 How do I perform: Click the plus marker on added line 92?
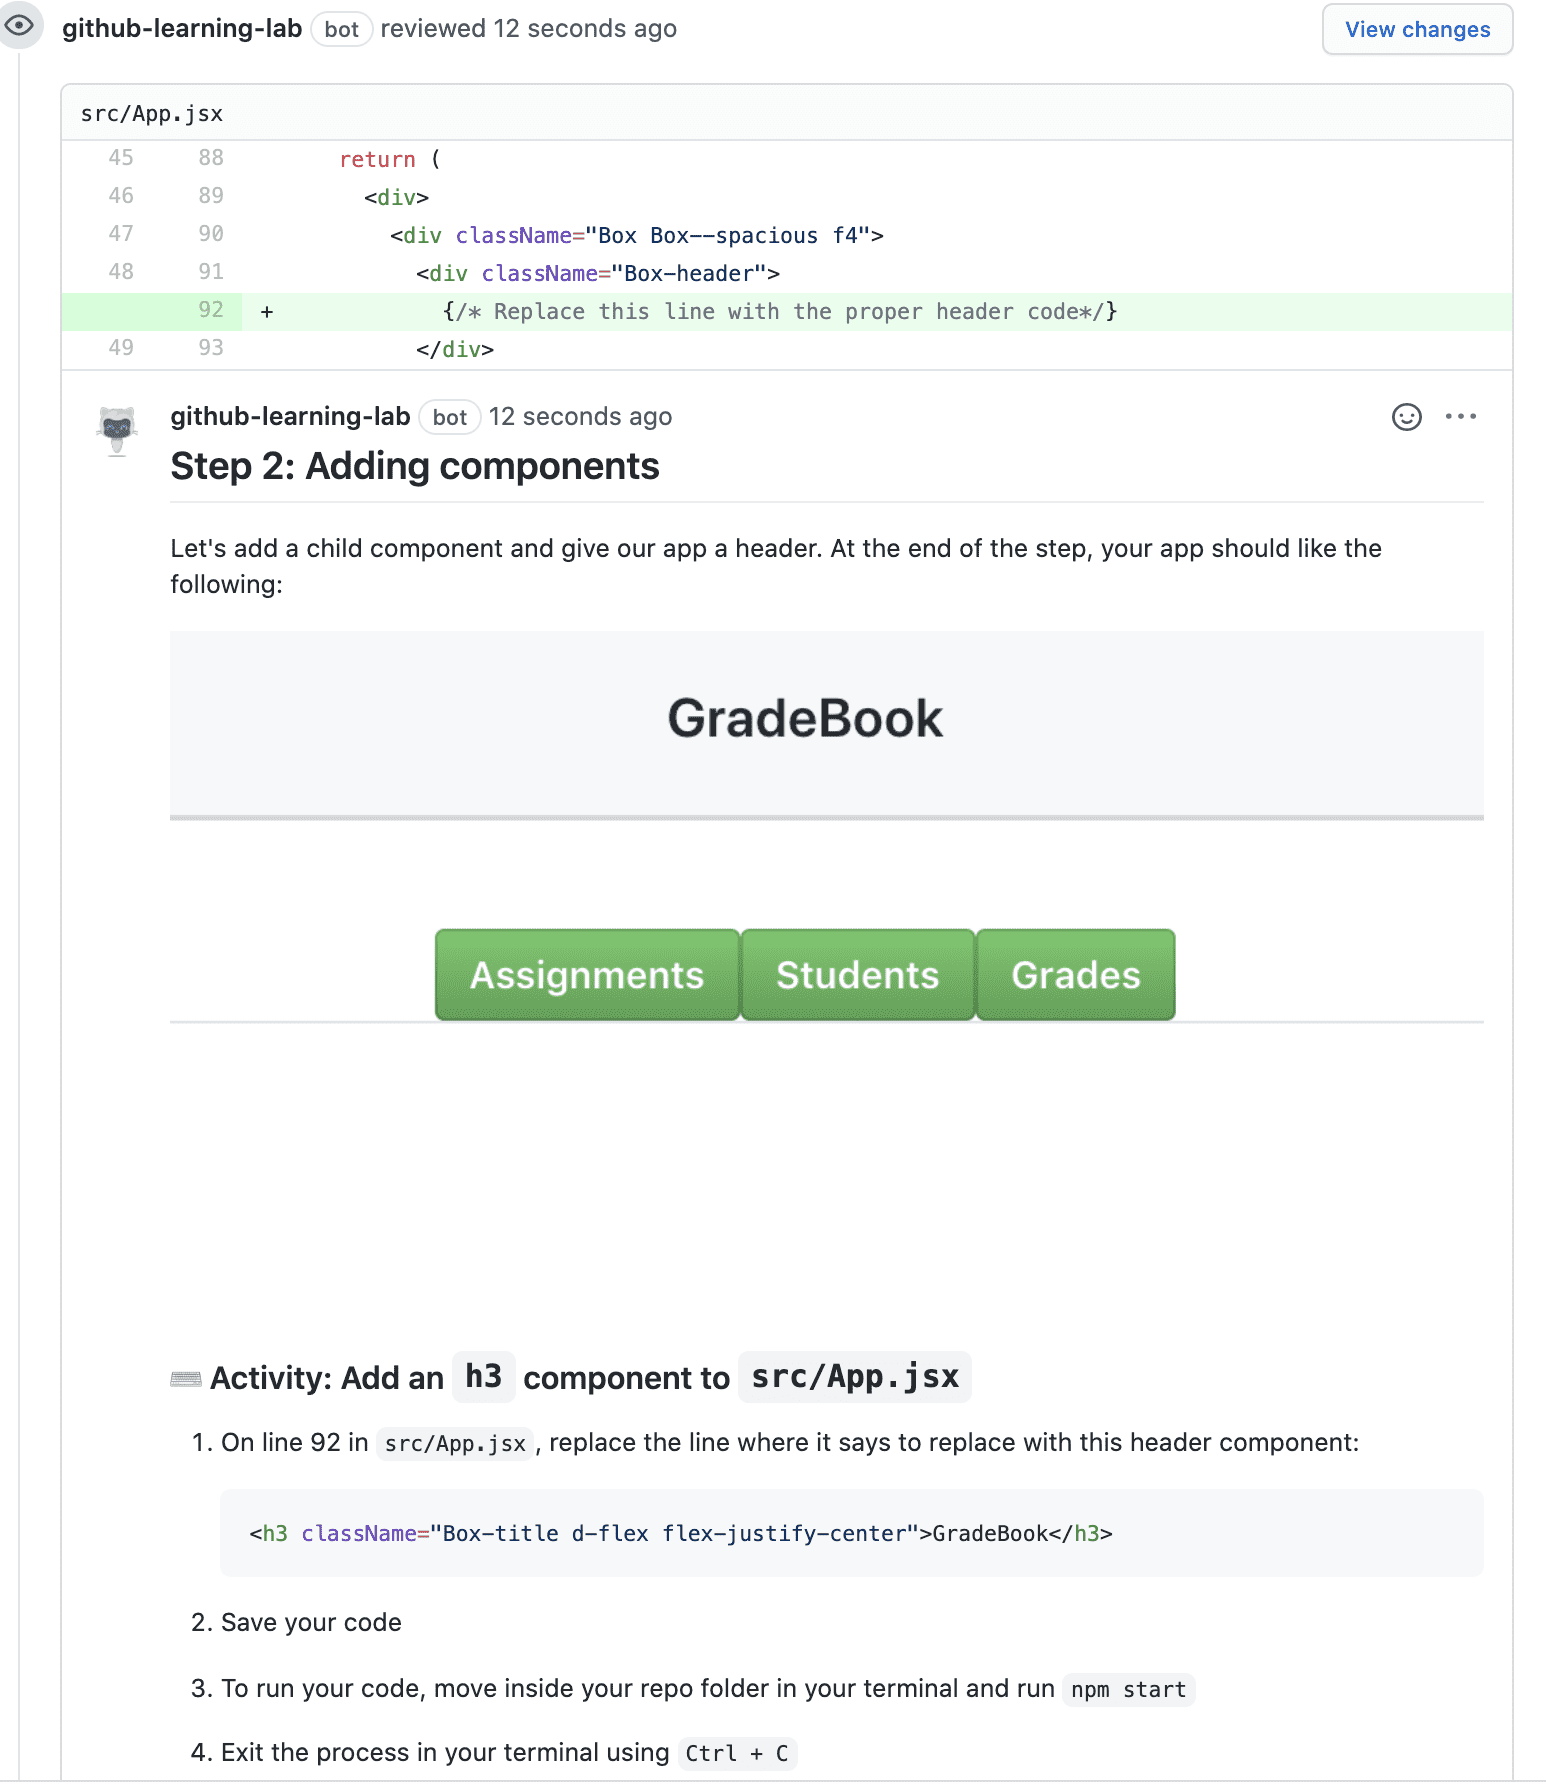267,312
